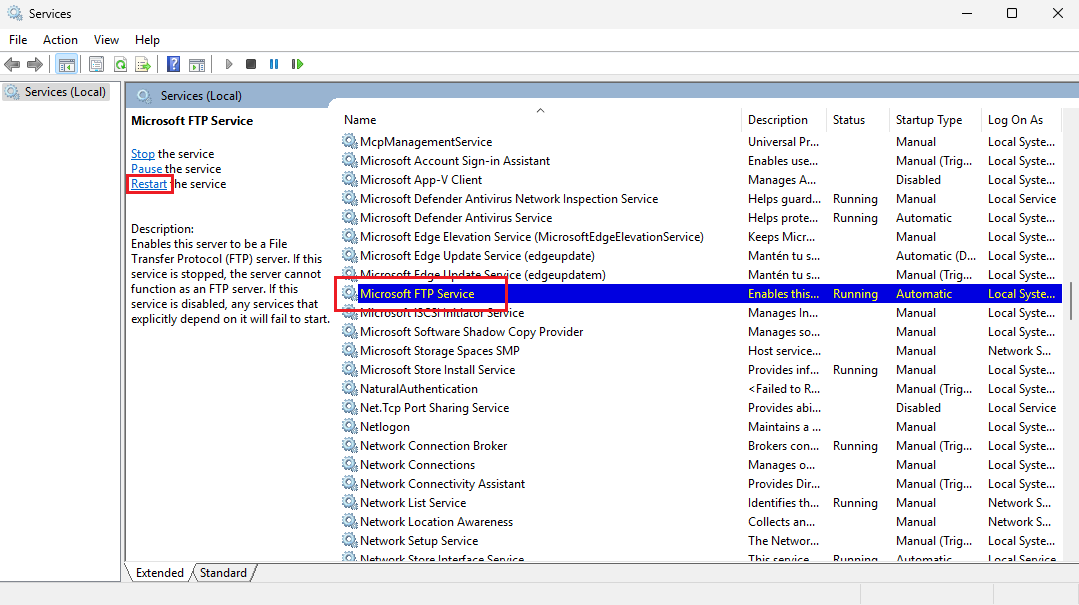
Task: Click the gear icon beside Network List Service
Action: tap(350, 502)
